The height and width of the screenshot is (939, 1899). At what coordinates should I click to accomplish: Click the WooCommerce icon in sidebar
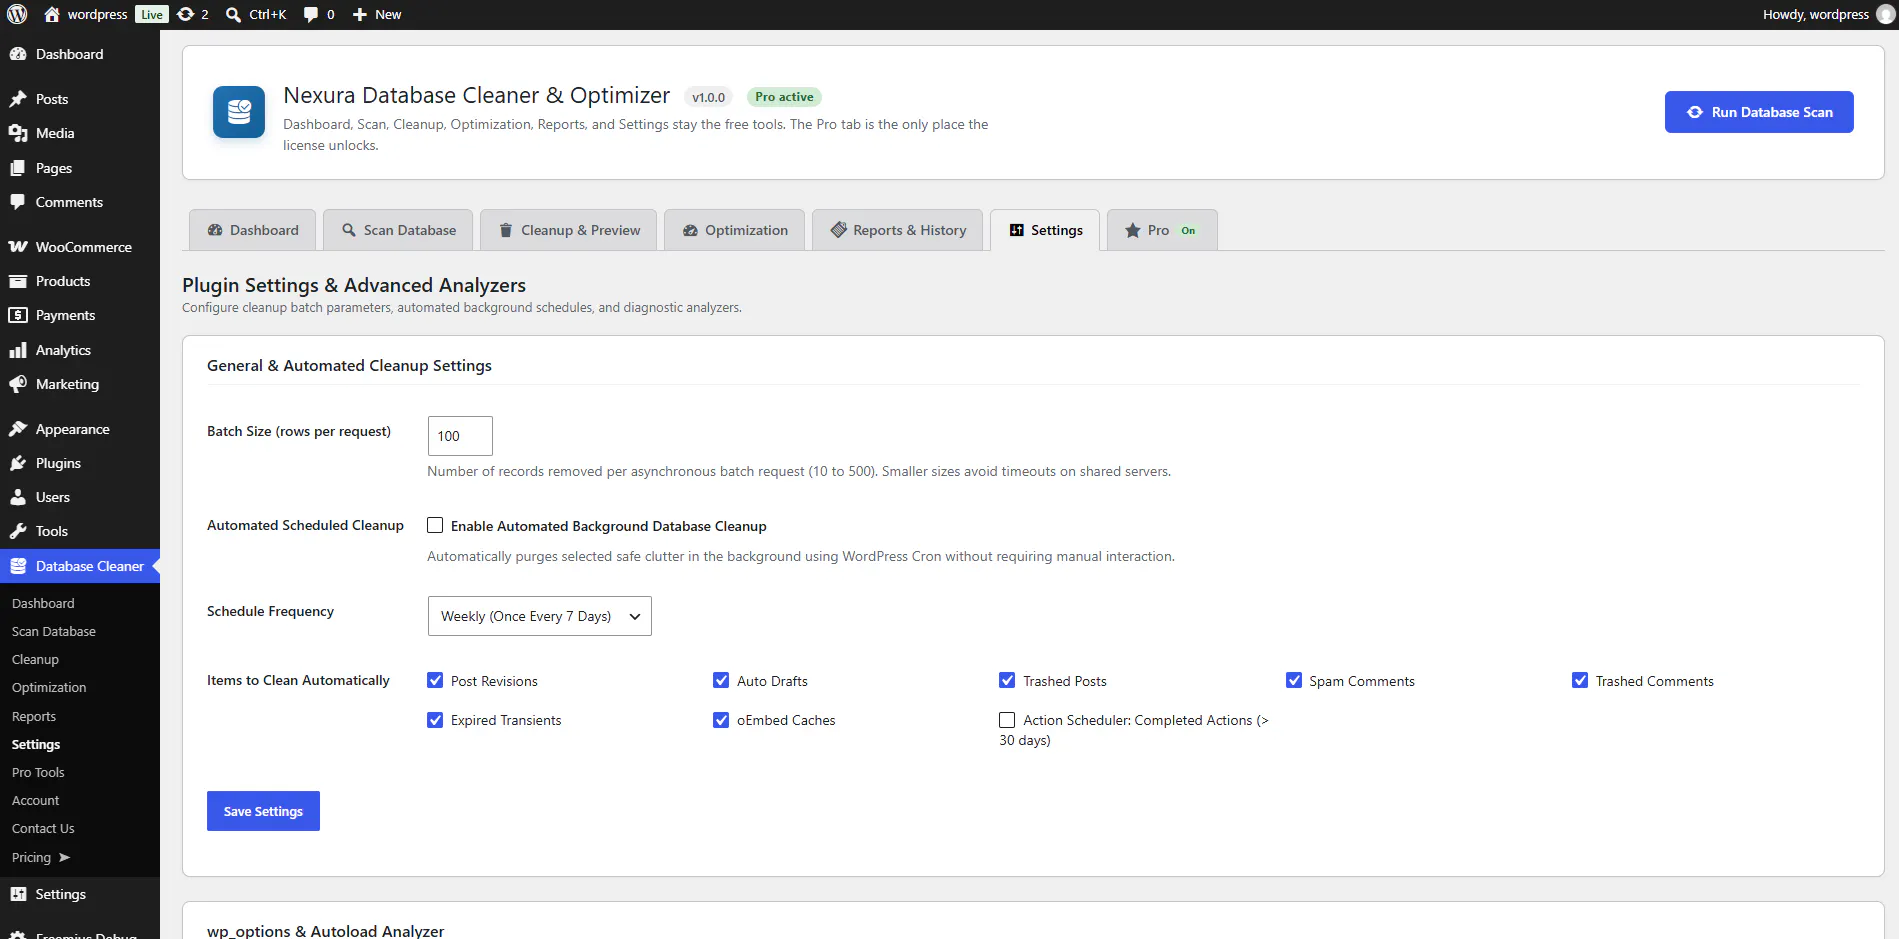coord(18,247)
